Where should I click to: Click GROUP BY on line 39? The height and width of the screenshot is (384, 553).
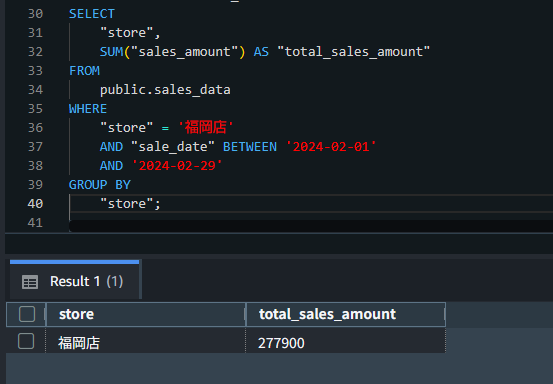pyautogui.click(x=99, y=185)
